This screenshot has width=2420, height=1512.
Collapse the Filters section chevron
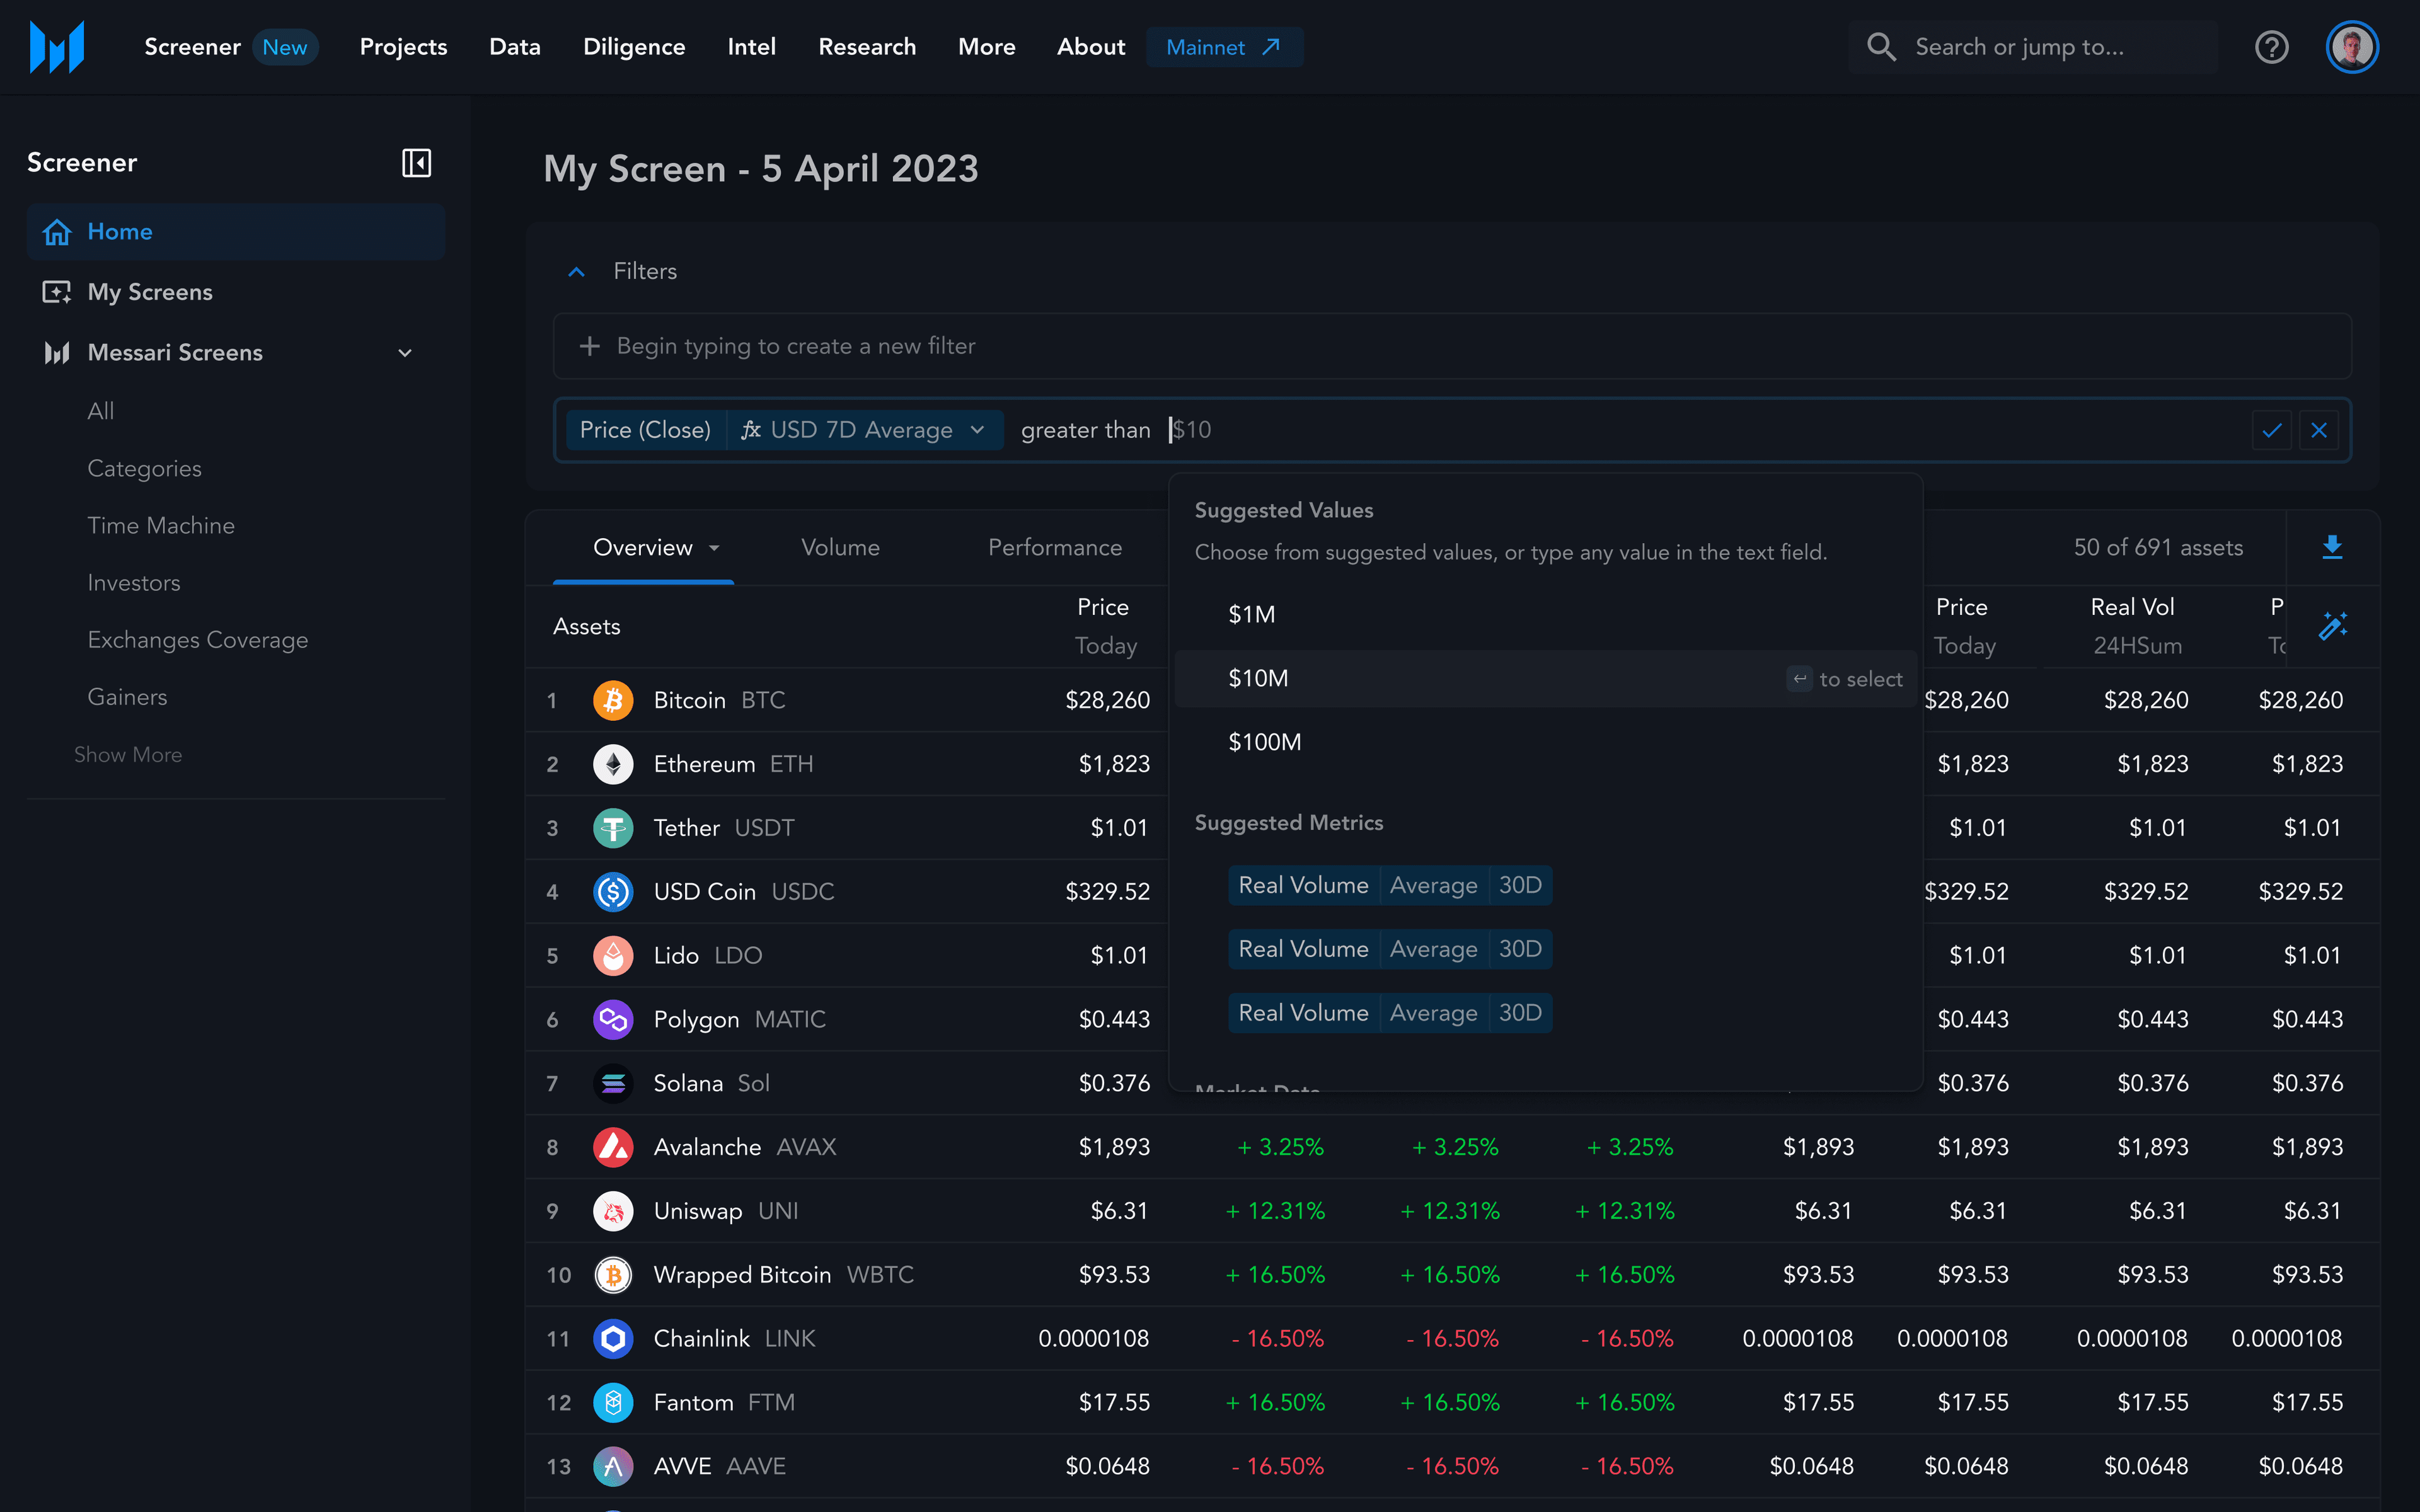pos(576,272)
